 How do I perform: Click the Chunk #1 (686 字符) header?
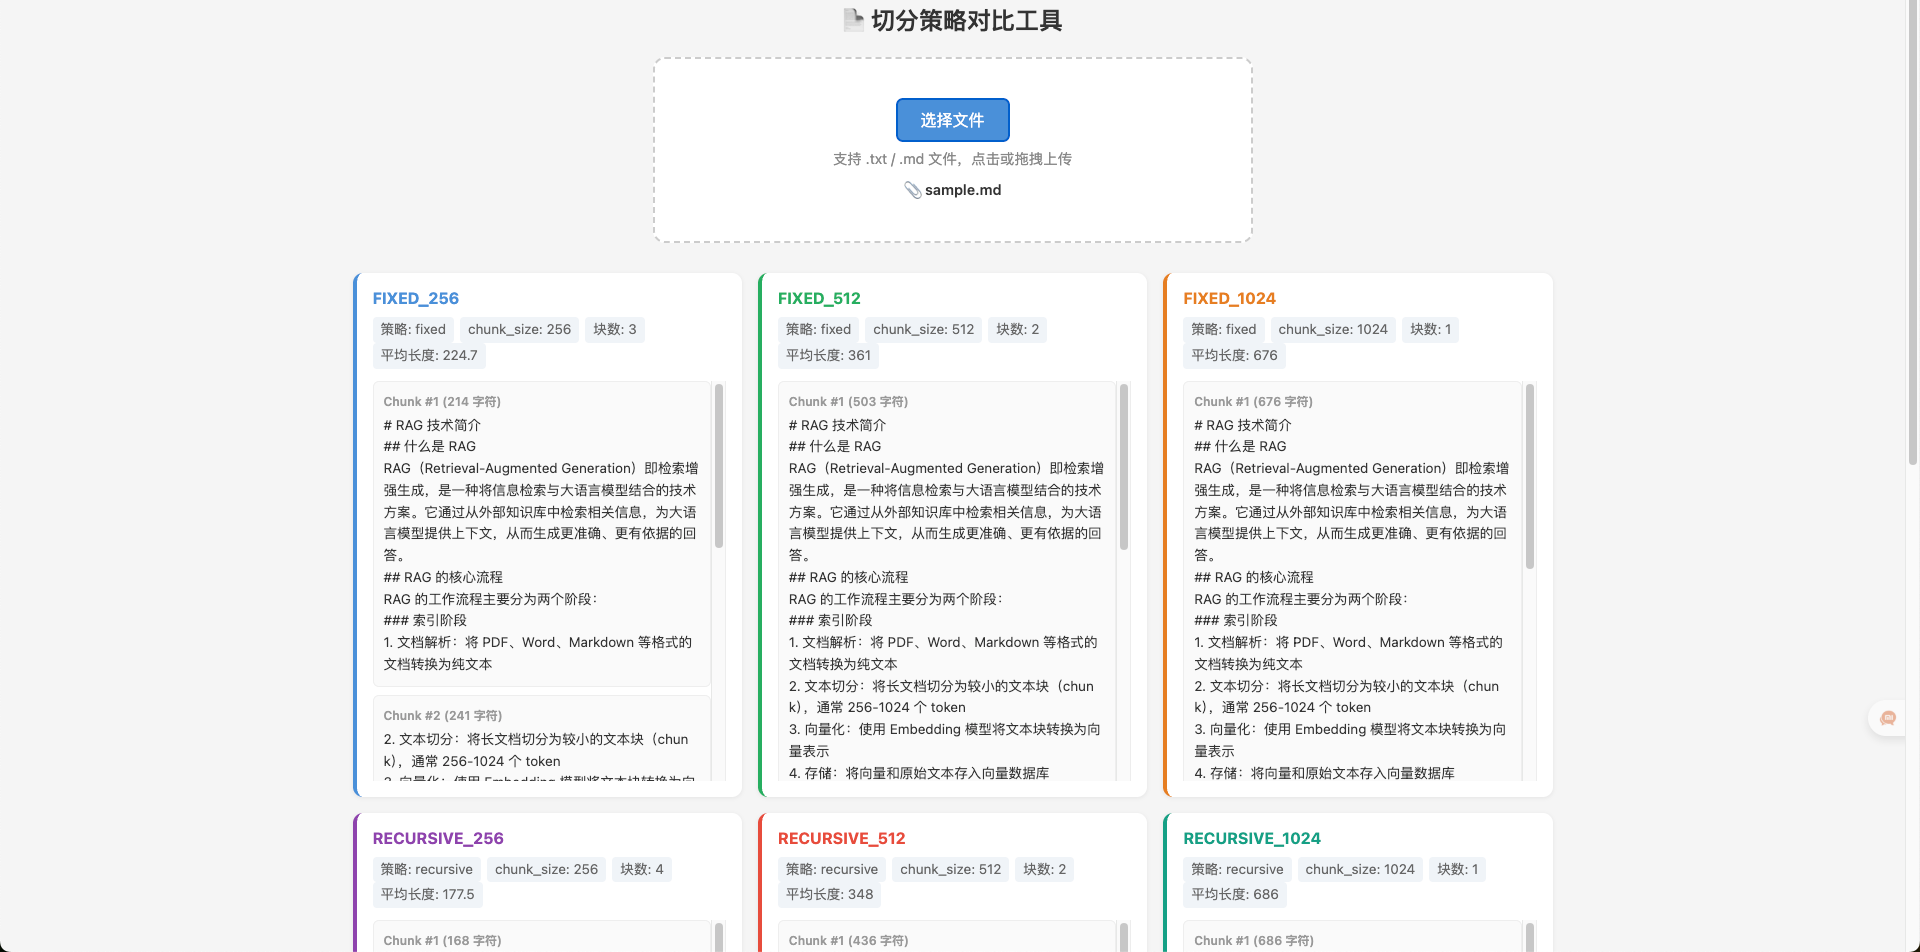point(1254,940)
